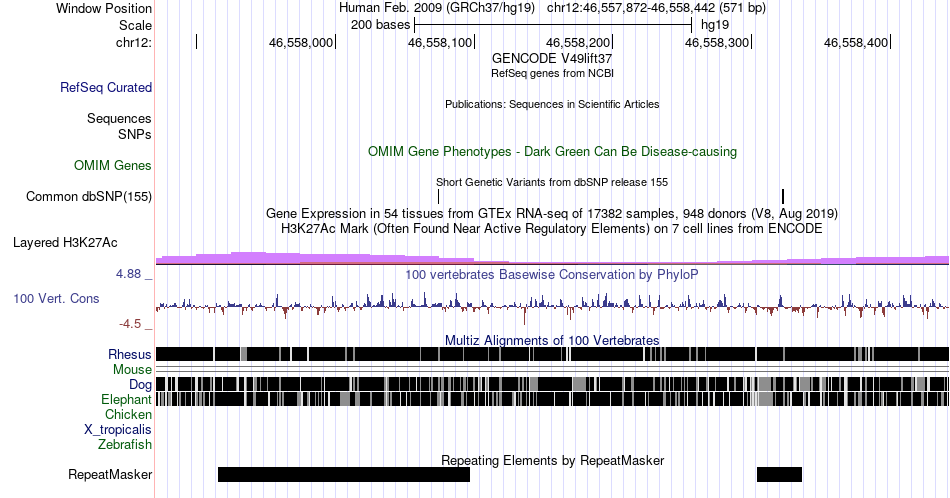Select the Rhesus alignment label
This screenshot has width=950, height=498.
[130, 354]
